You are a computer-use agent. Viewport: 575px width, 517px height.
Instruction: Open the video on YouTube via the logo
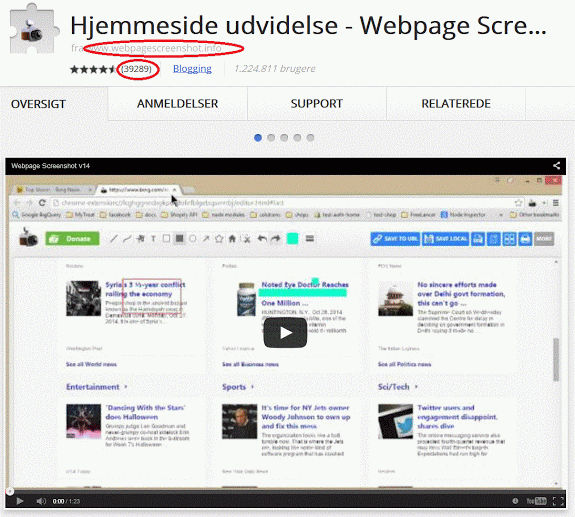536,501
